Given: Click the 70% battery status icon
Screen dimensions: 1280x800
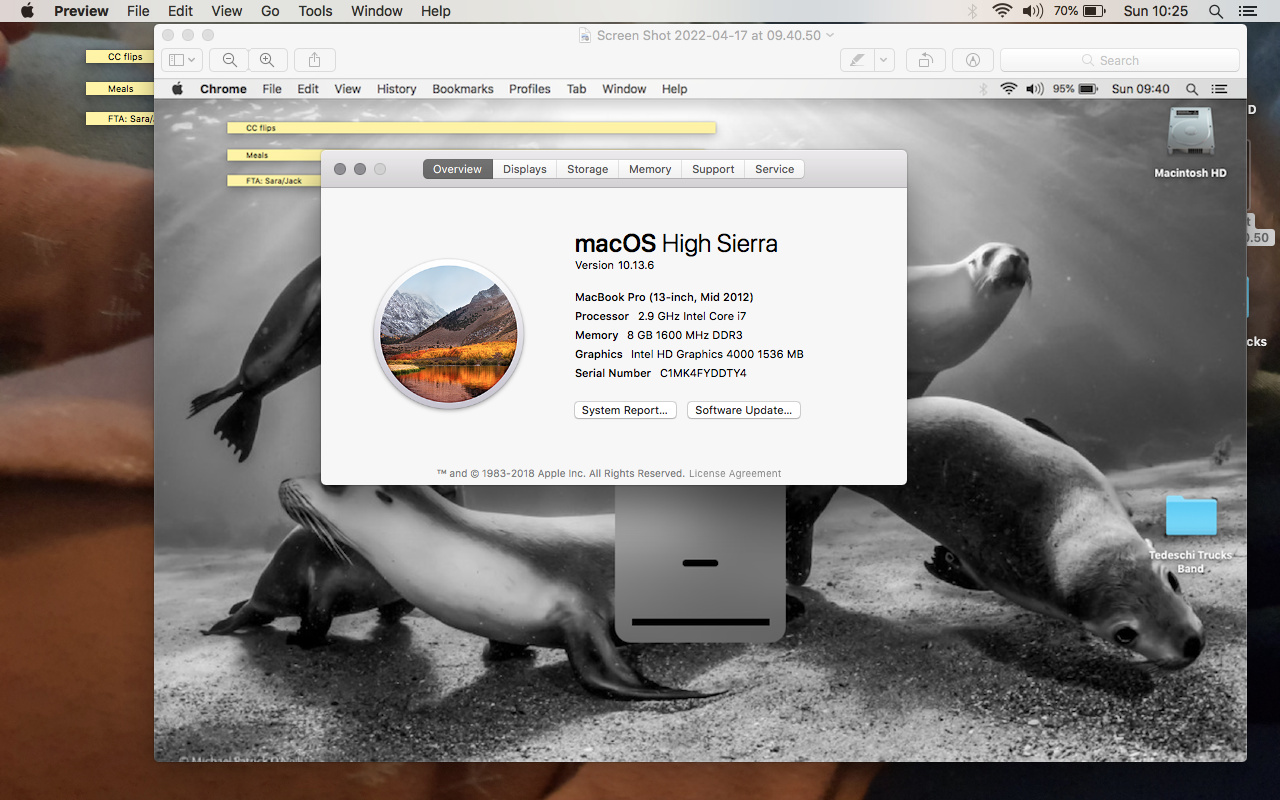Looking at the screenshot, I should point(1079,11).
